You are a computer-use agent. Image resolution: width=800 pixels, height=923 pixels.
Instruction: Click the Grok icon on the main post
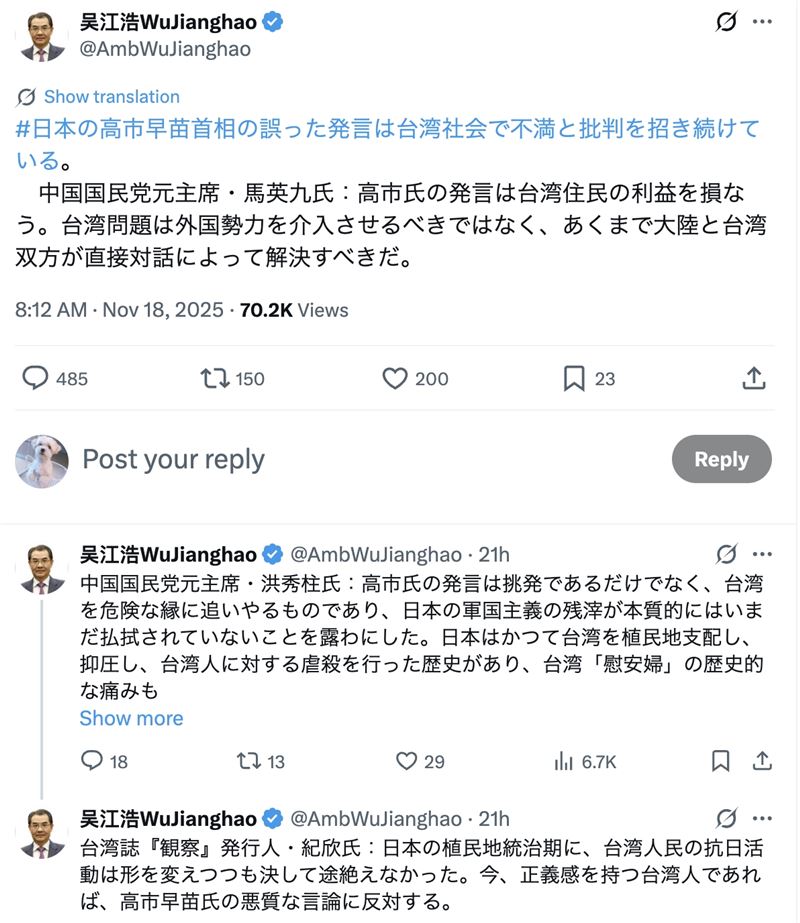[726, 22]
